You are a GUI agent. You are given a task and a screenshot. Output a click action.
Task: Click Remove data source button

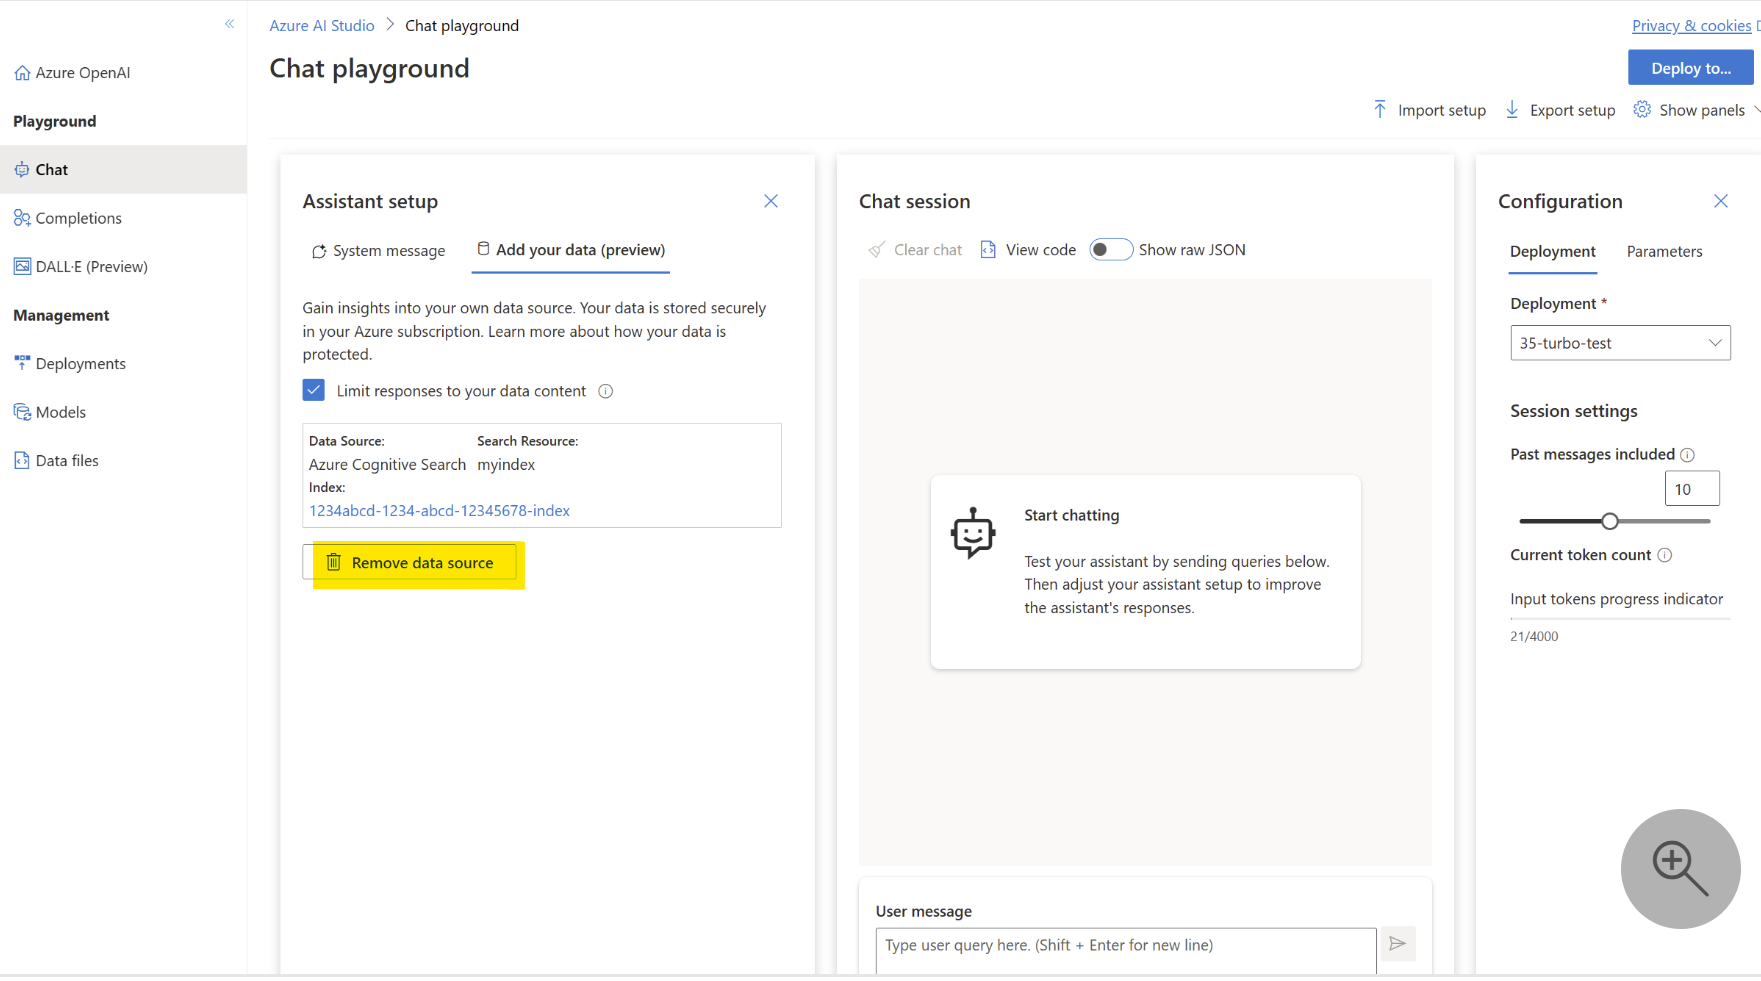(410, 563)
